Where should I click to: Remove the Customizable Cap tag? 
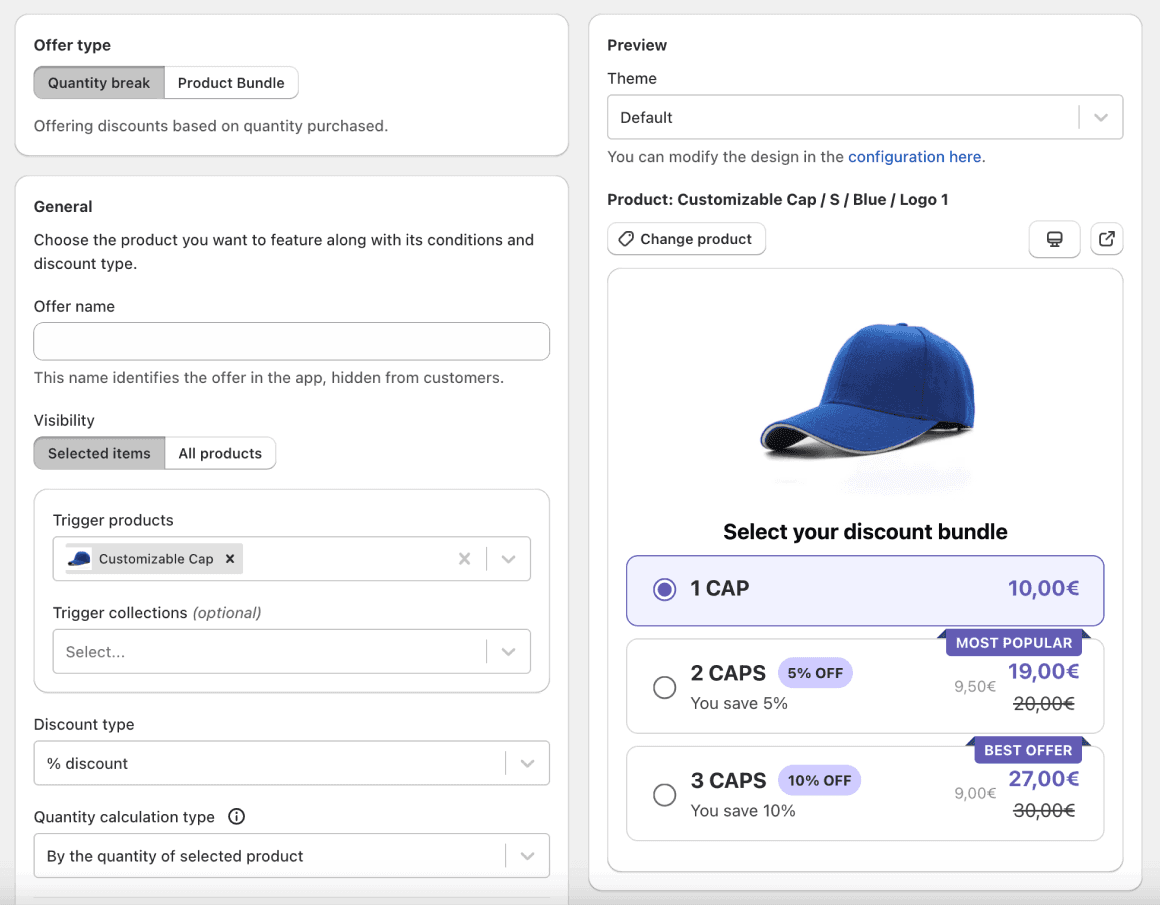point(230,559)
